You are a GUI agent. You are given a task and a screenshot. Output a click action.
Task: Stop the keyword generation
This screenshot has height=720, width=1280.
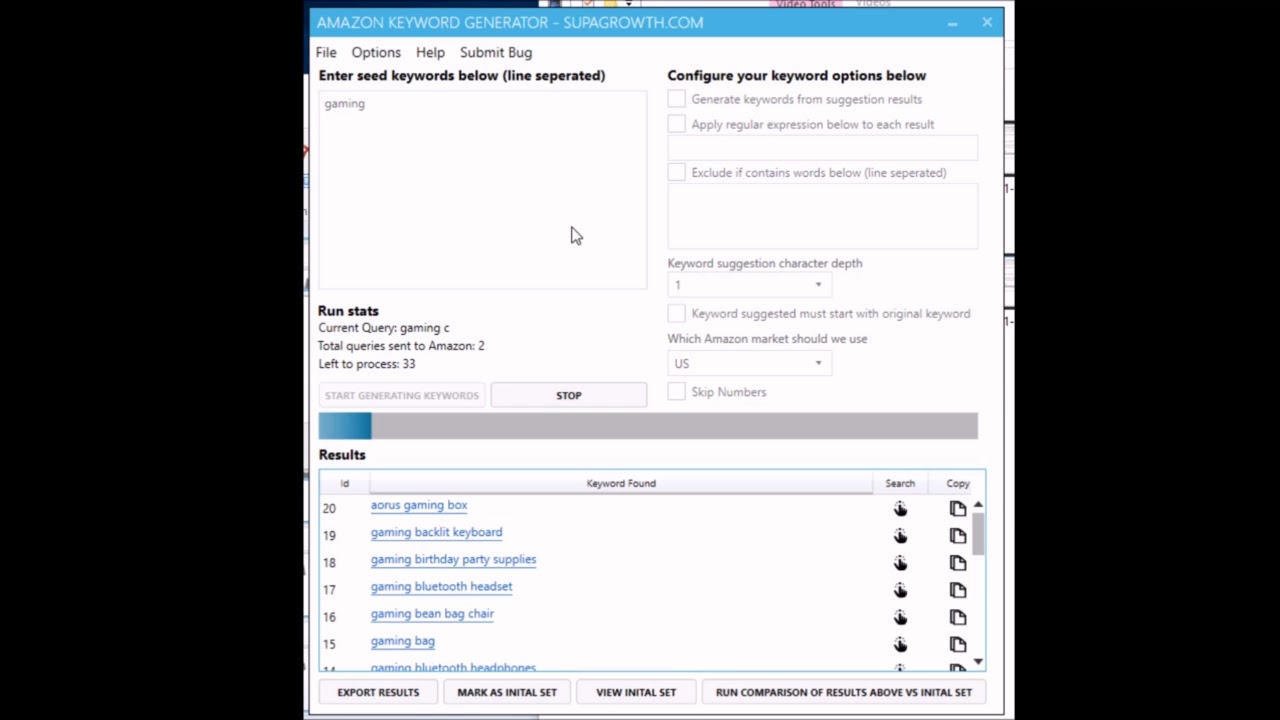click(x=569, y=395)
